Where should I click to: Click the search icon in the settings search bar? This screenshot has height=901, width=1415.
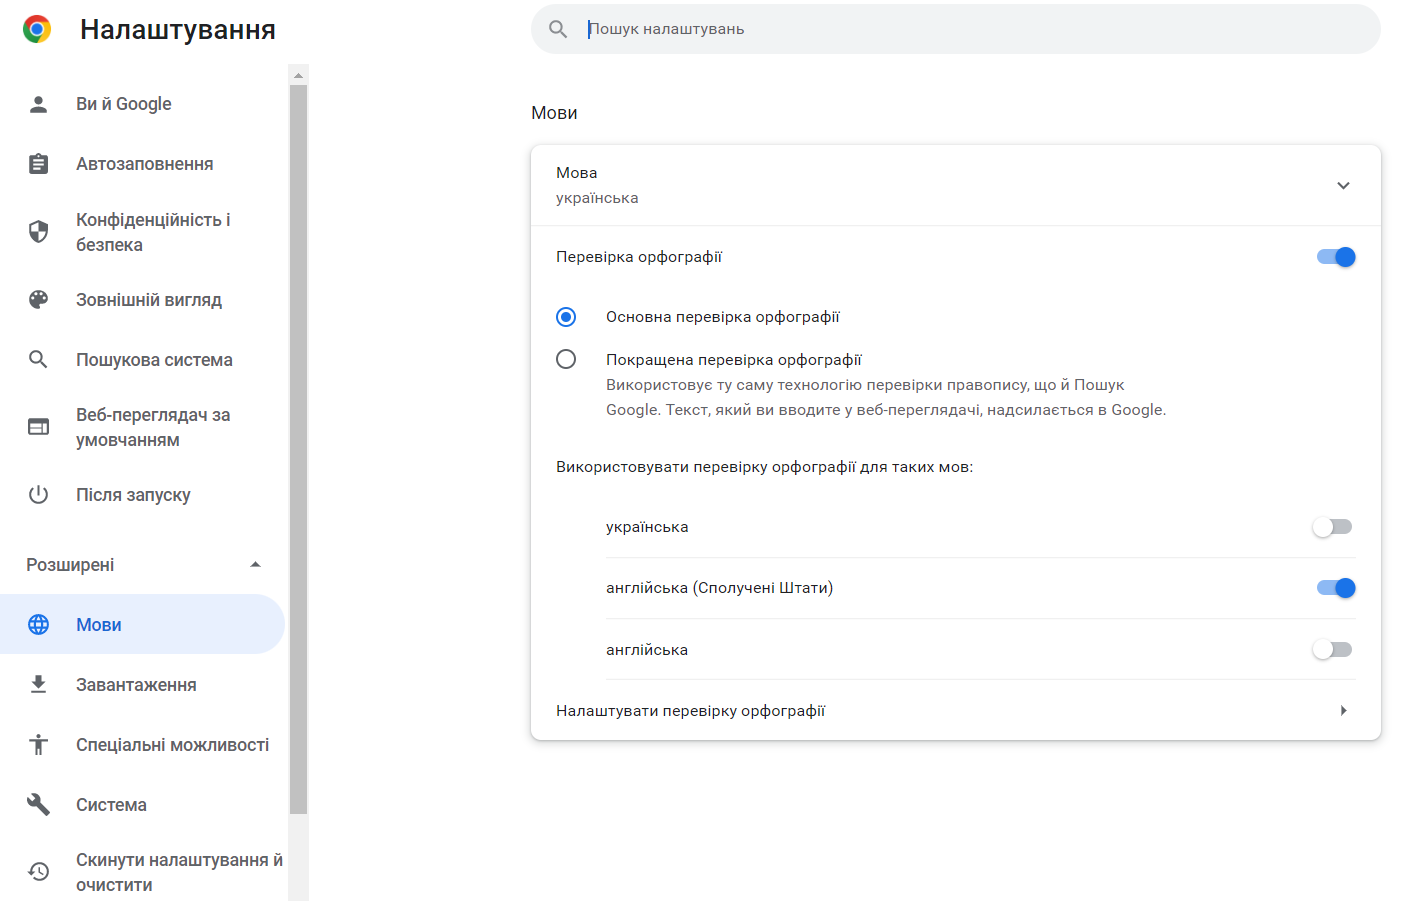point(558,29)
